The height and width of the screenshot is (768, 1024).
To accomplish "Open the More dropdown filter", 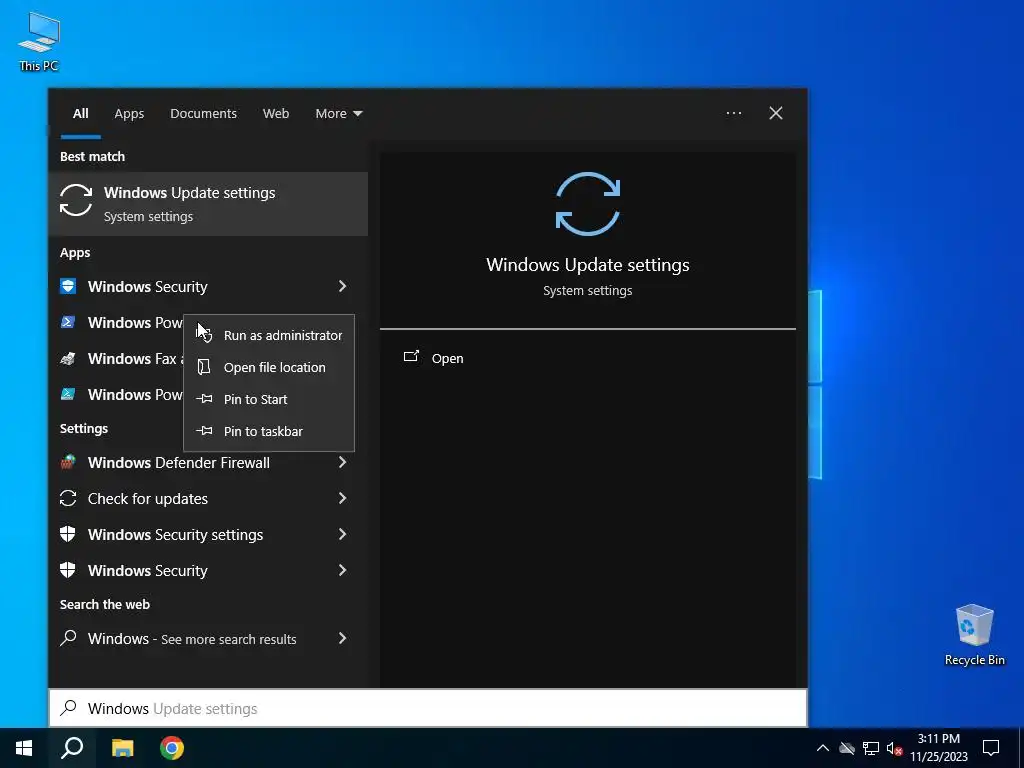I will coord(338,114).
